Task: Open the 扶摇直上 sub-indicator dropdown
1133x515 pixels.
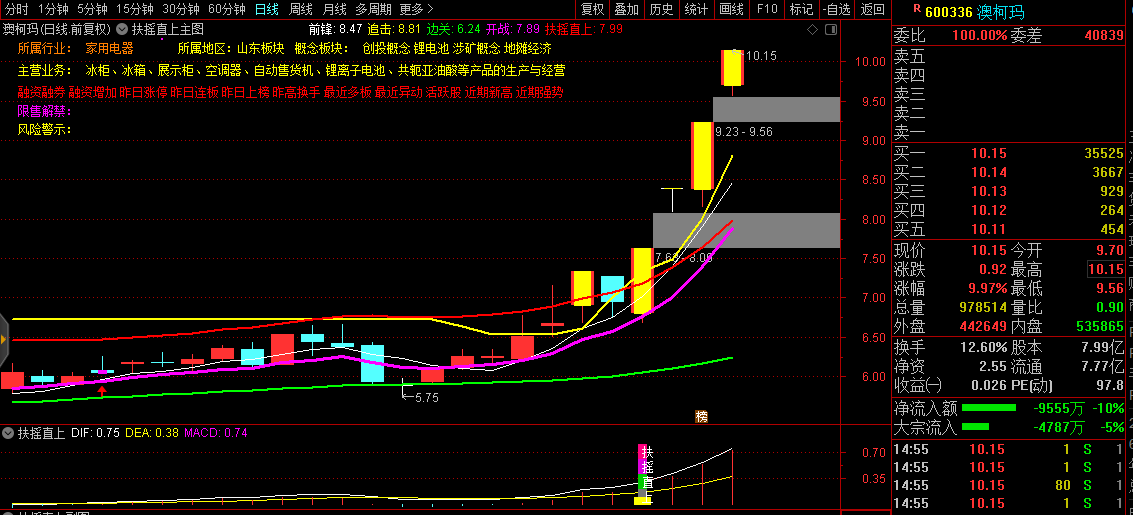Action: point(8,434)
